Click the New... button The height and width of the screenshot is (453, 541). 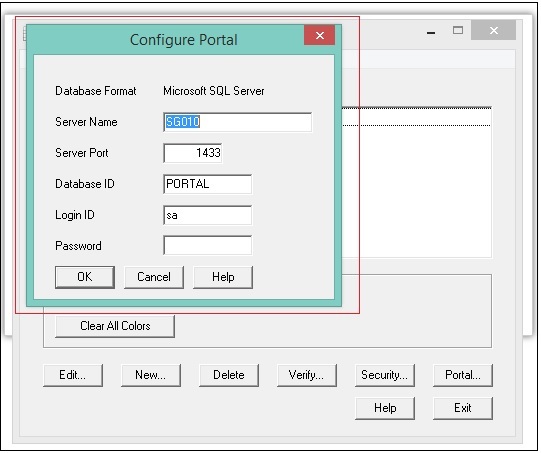[151, 375]
